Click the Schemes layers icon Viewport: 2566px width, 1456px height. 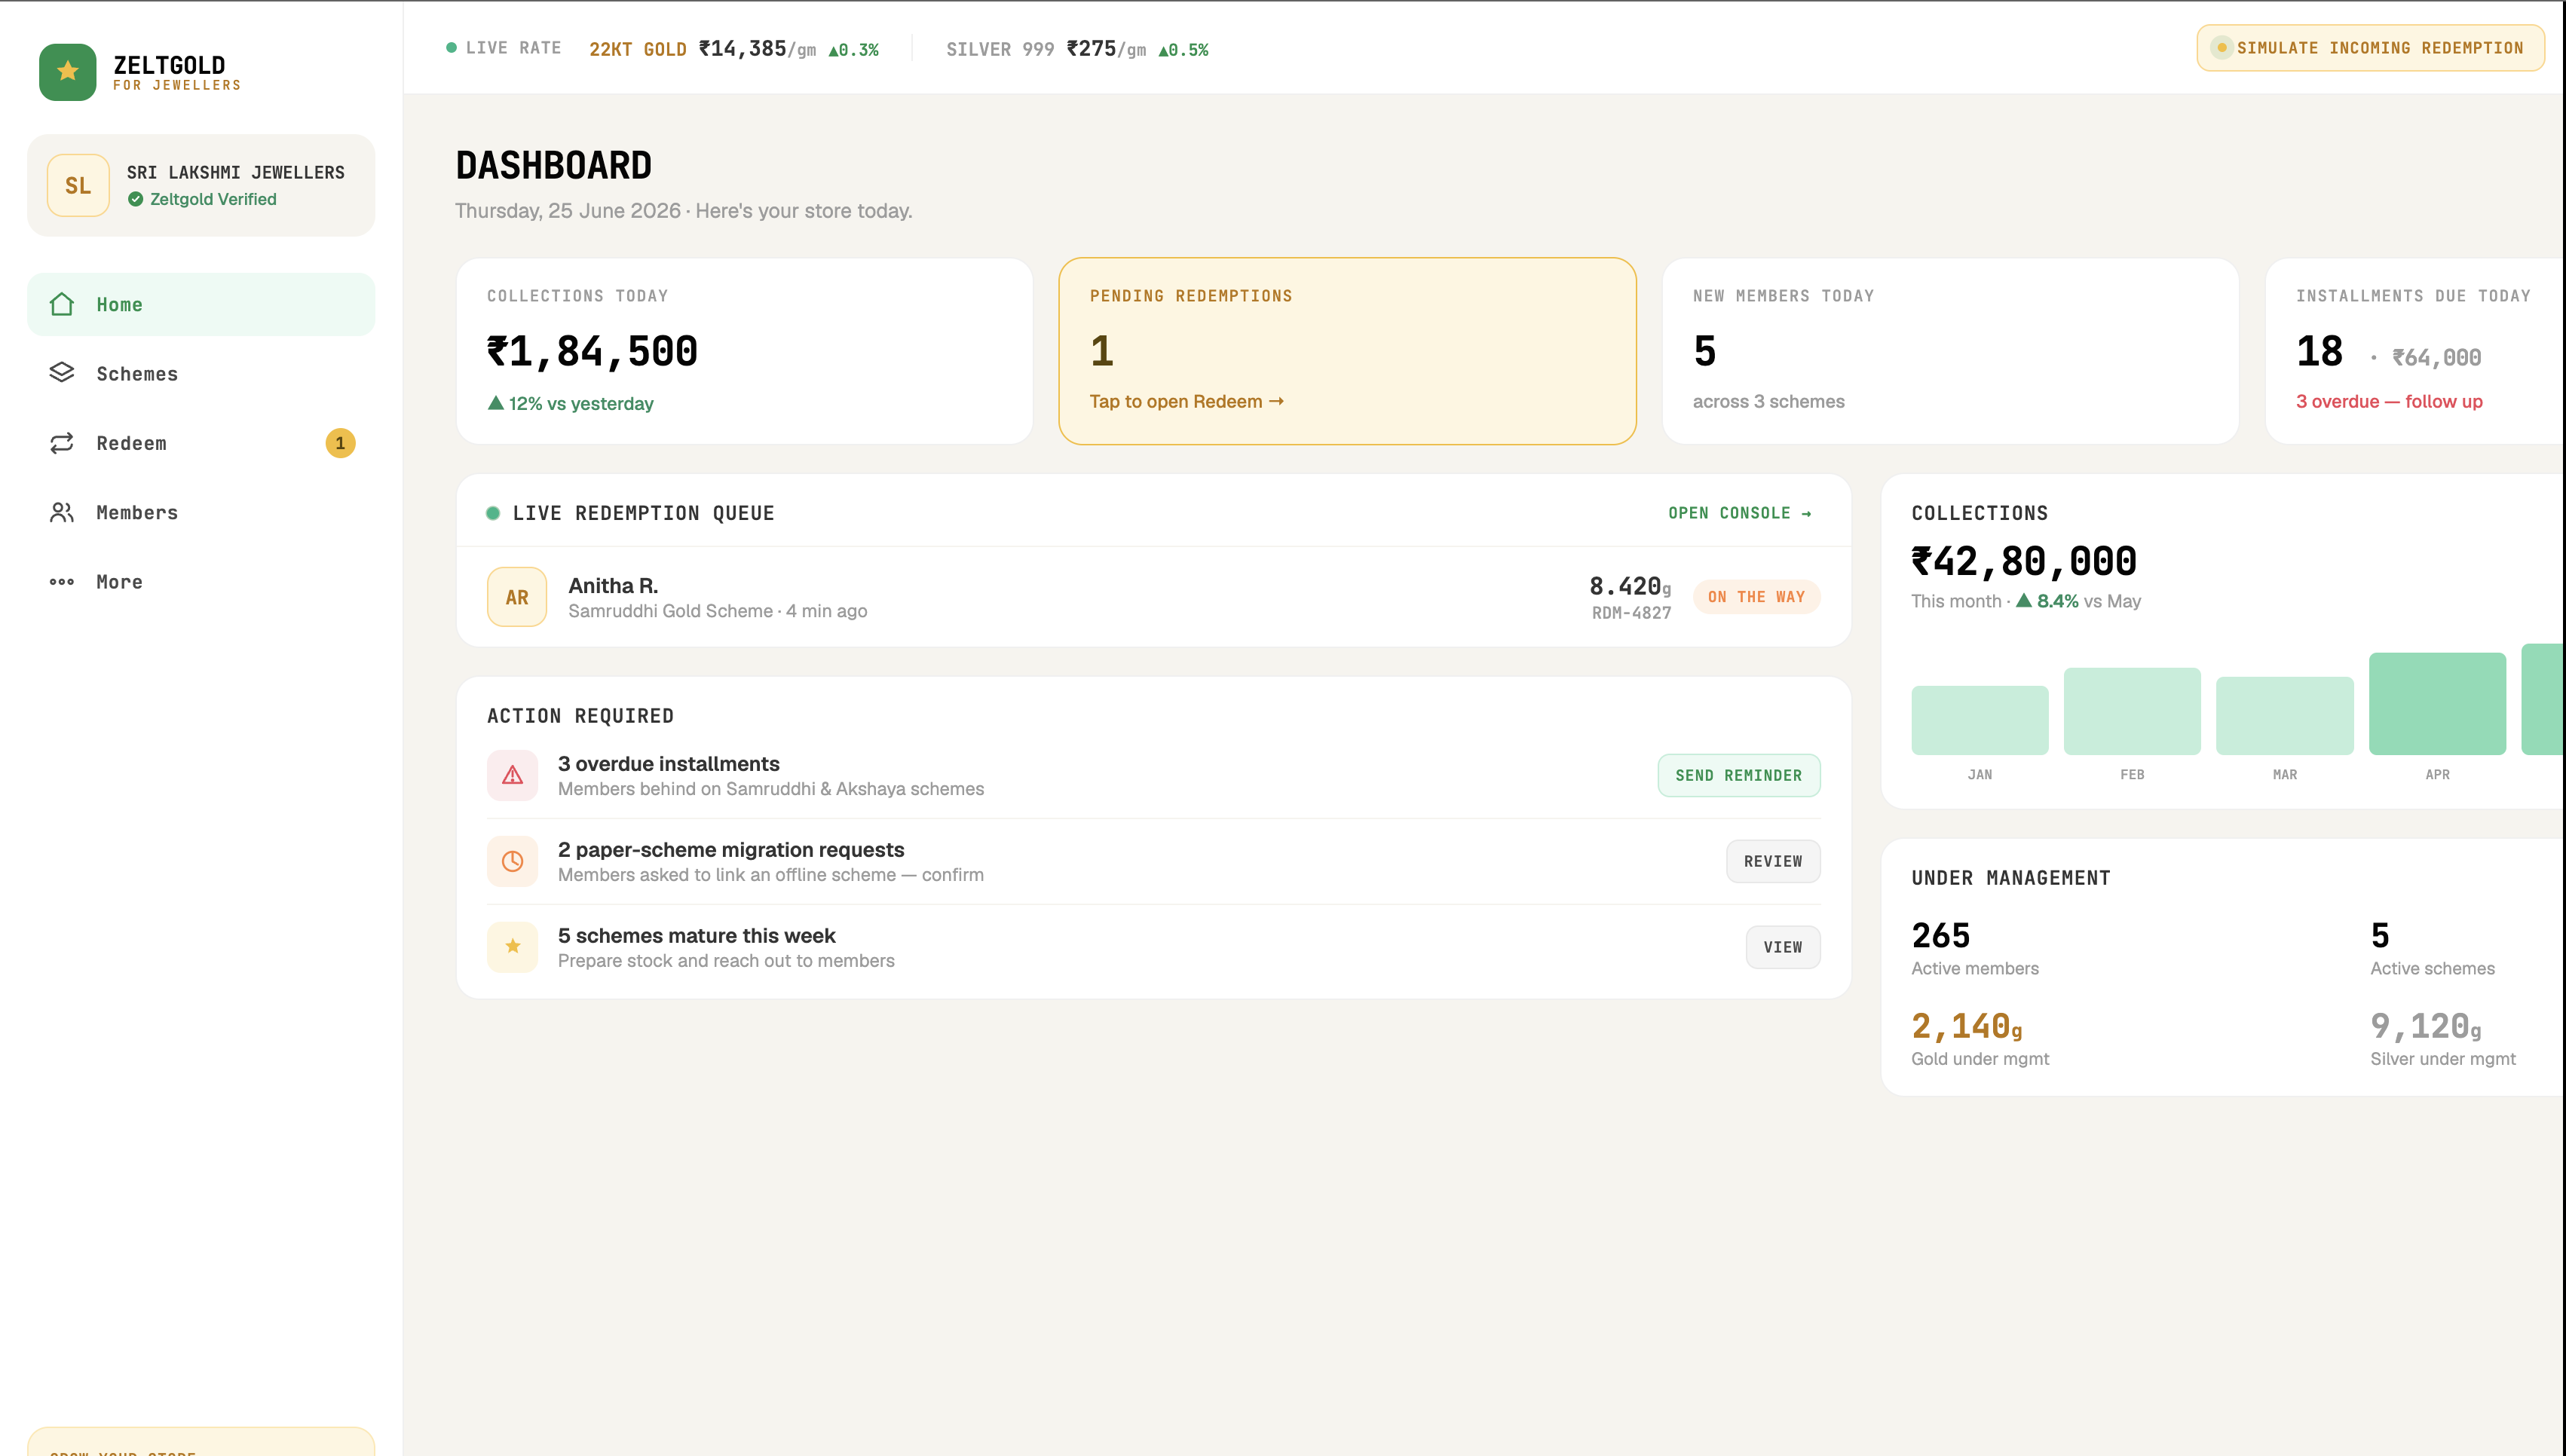coord(62,373)
